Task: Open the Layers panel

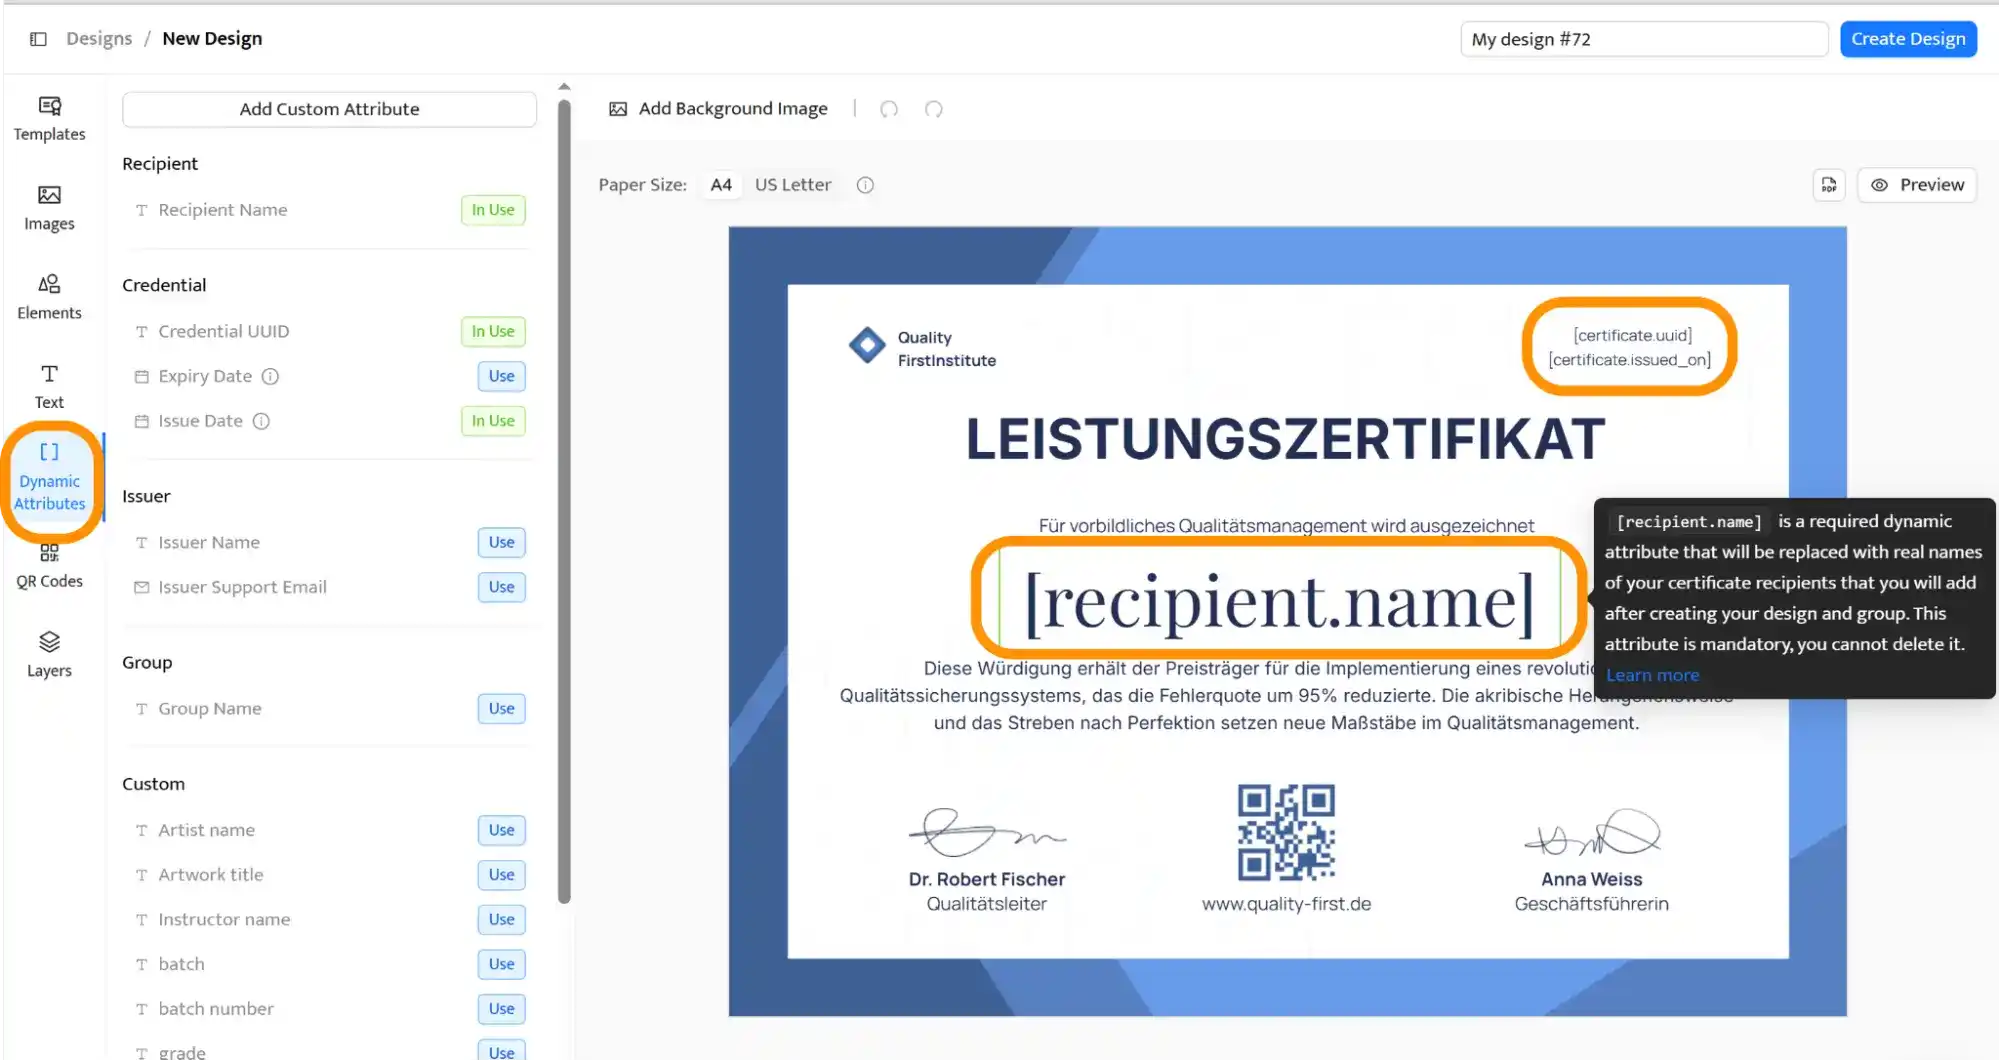Action: [x=48, y=653]
